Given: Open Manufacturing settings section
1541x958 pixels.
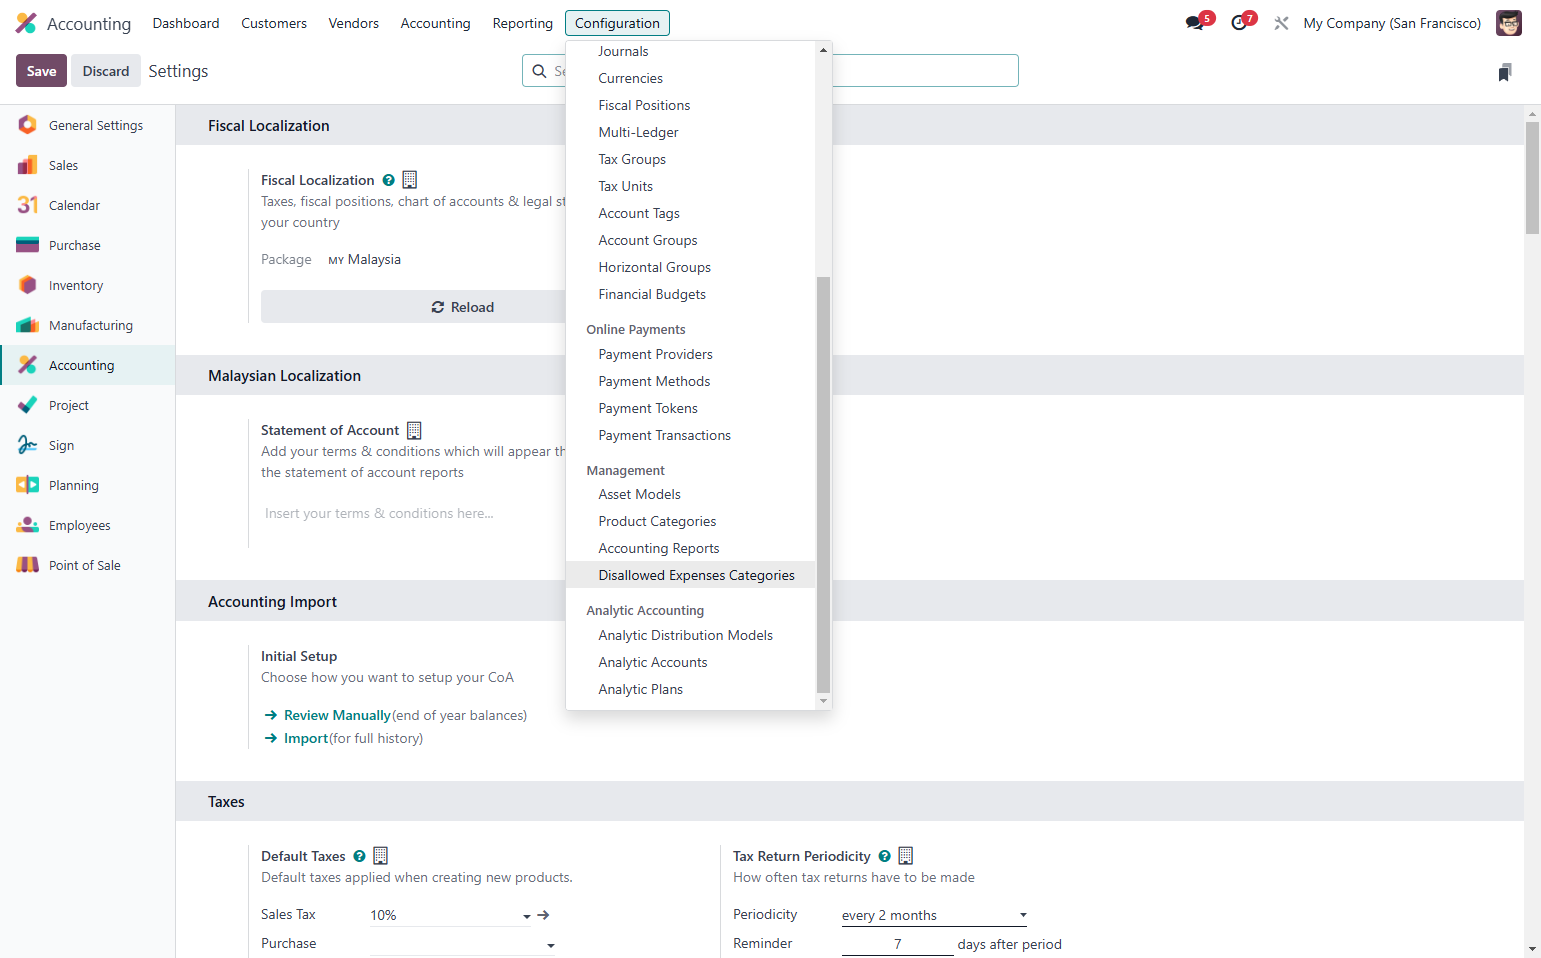Looking at the screenshot, I should 87,325.
